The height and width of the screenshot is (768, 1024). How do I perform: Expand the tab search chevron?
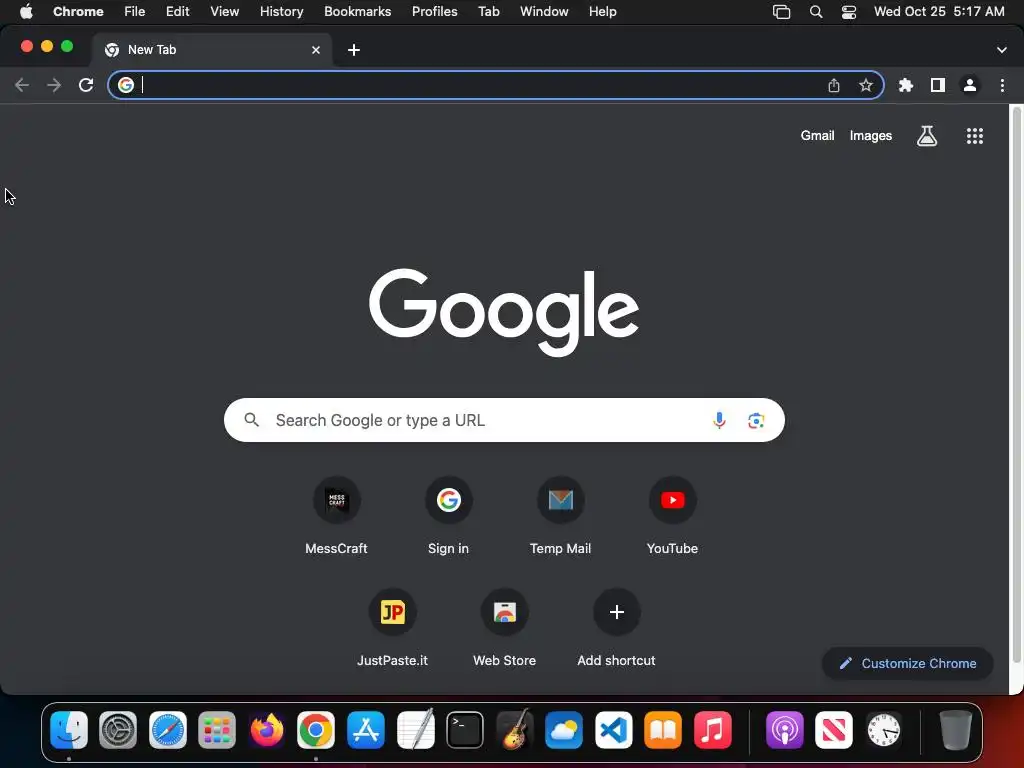coord(1002,50)
